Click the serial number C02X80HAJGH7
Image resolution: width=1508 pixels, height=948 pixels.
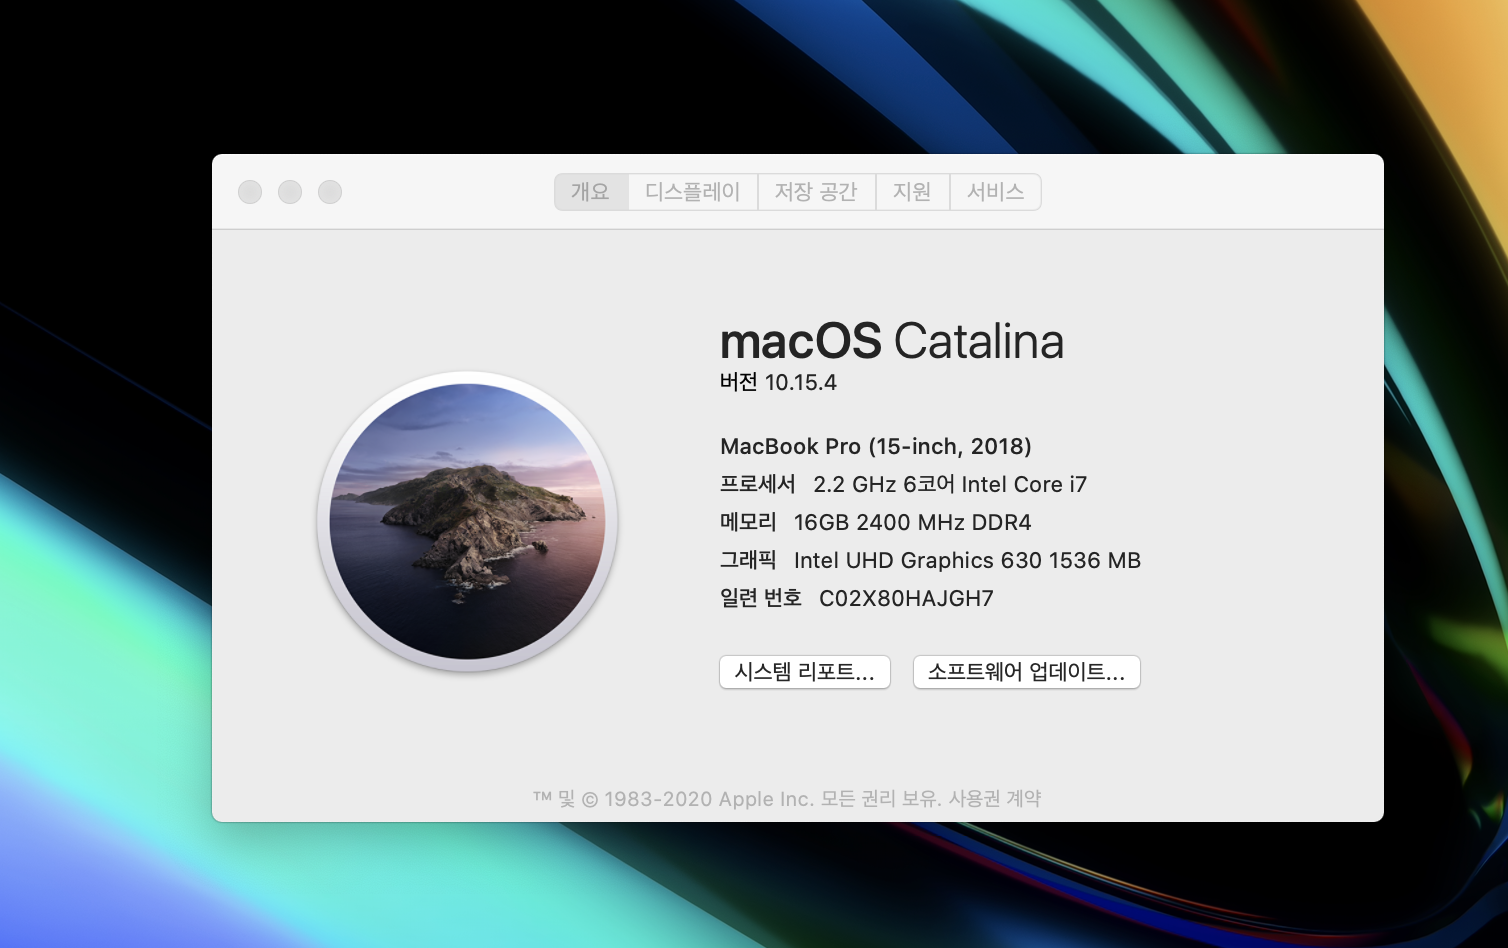[x=906, y=599]
